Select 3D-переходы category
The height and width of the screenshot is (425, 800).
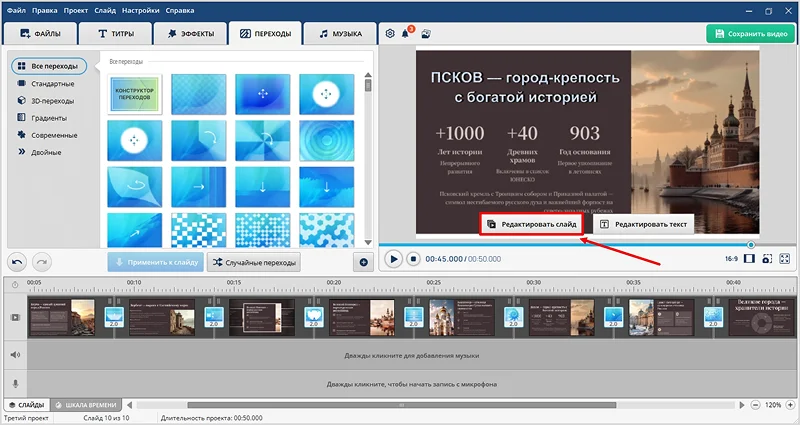[x=46, y=101]
